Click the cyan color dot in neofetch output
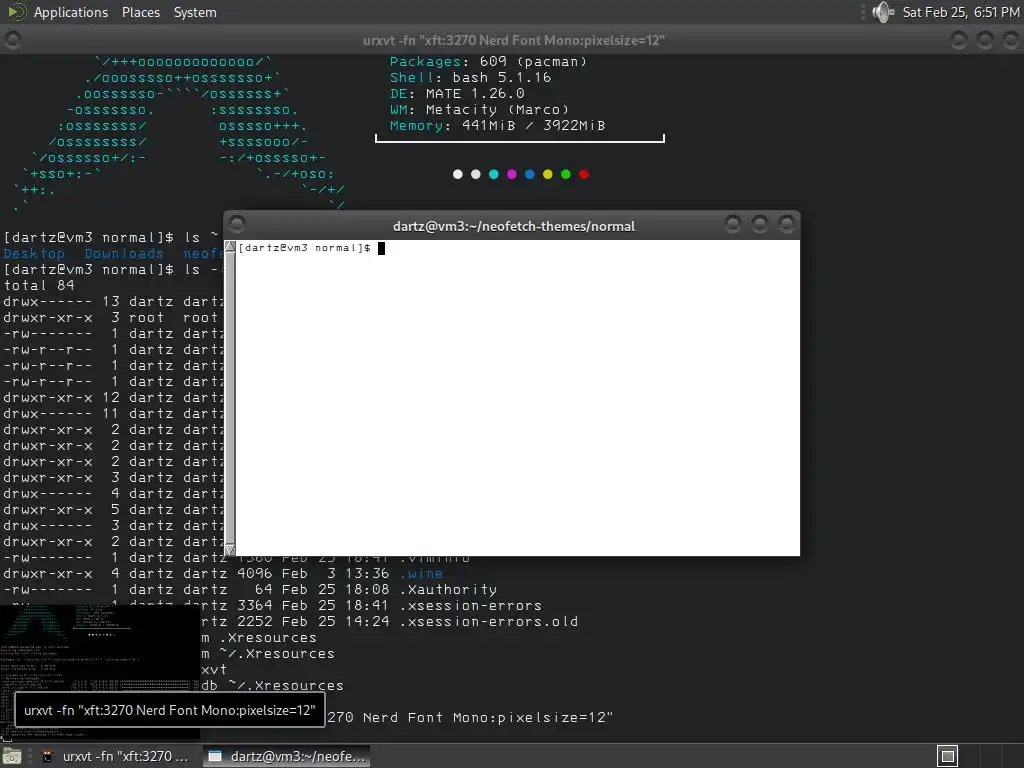Viewport: 1024px width, 768px height. coord(494,174)
